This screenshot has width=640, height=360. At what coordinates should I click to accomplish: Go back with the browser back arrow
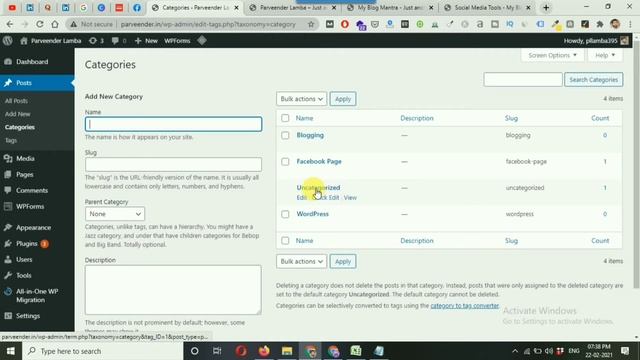click(x=10, y=24)
